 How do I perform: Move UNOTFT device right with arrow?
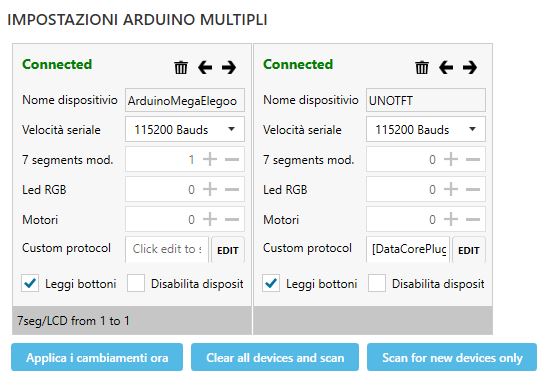click(470, 67)
